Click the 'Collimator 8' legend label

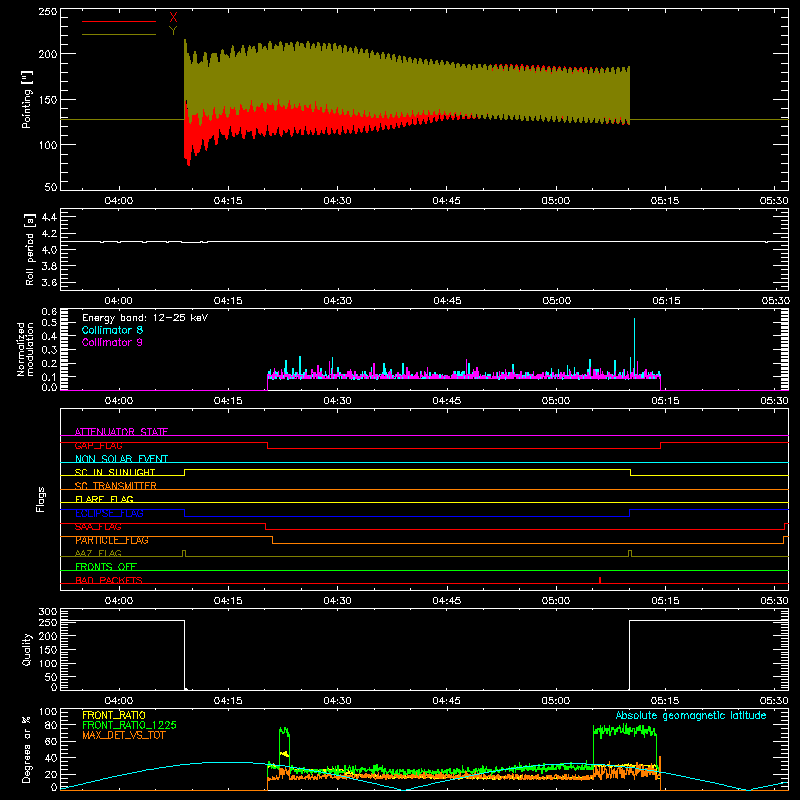[112, 330]
